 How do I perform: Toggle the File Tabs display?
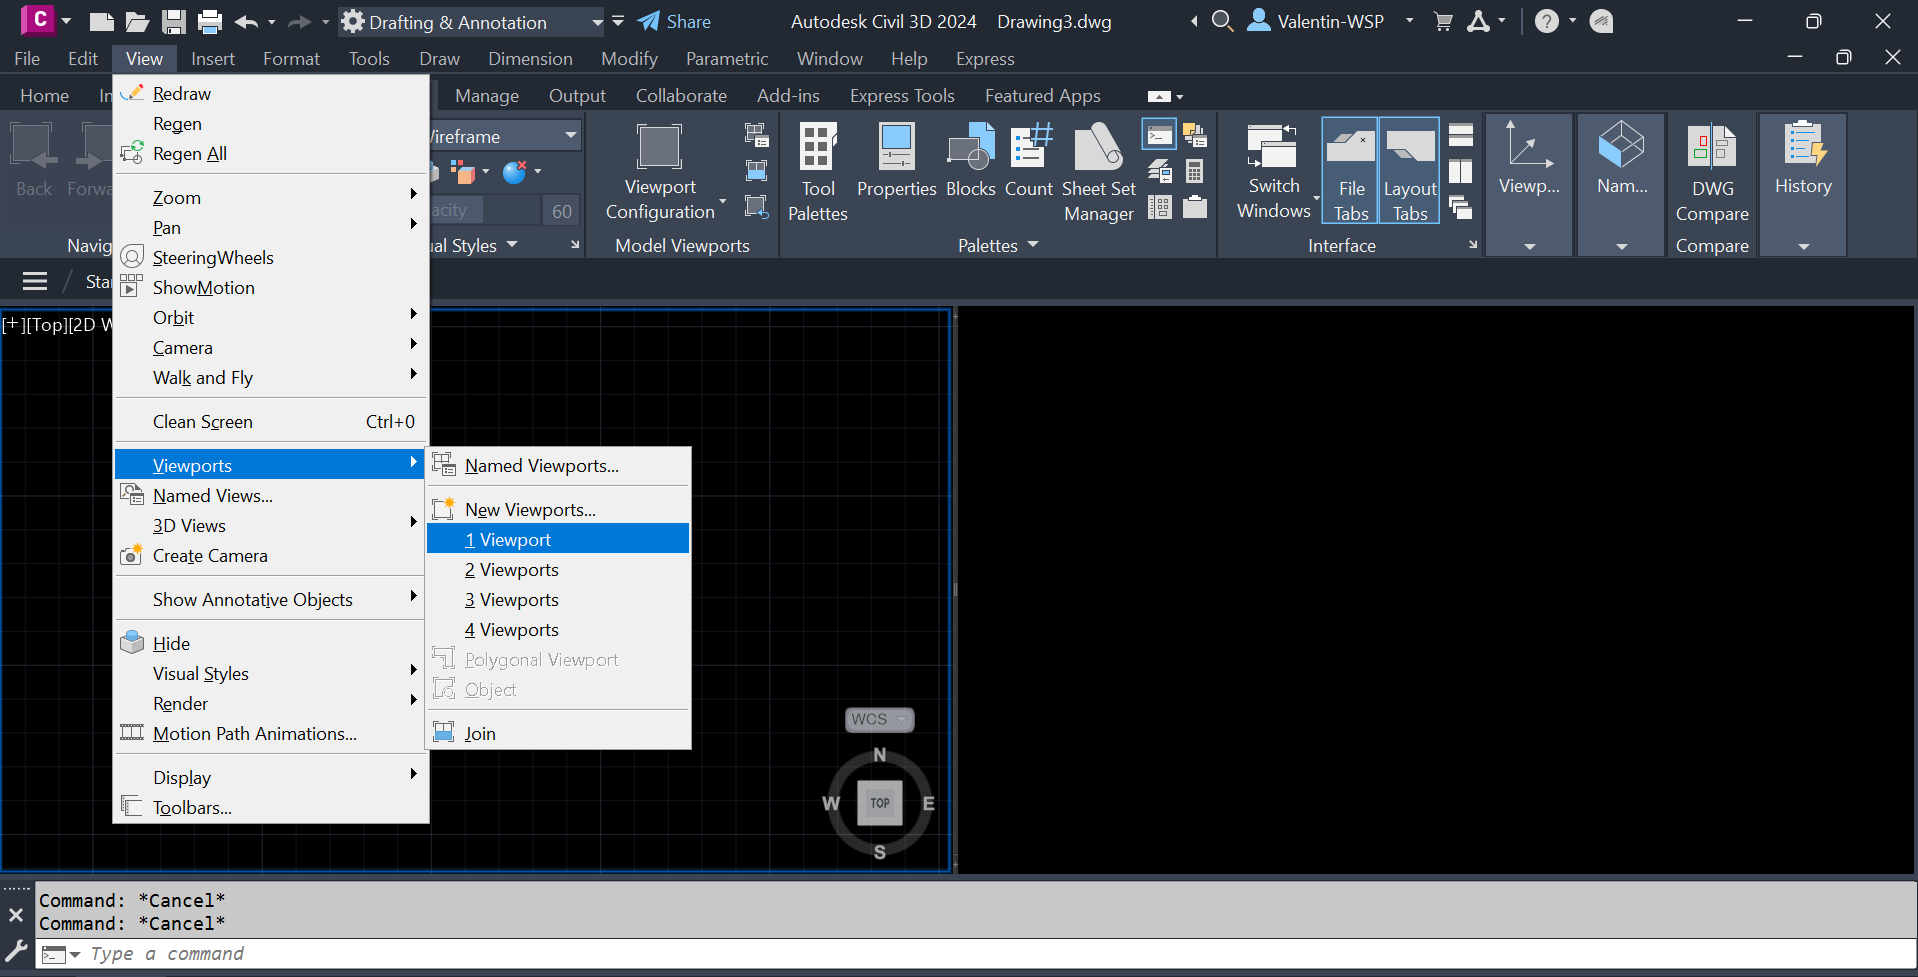coord(1349,170)
